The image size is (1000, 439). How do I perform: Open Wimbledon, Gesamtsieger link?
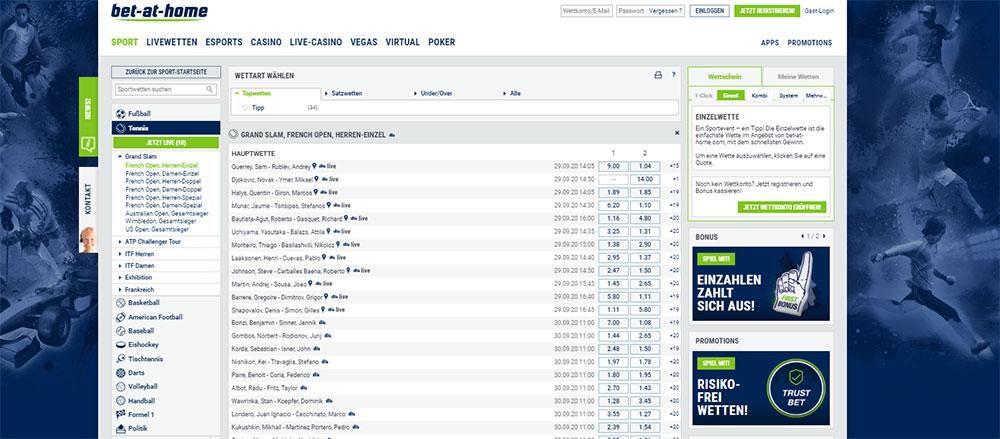(x=162, y=221)
